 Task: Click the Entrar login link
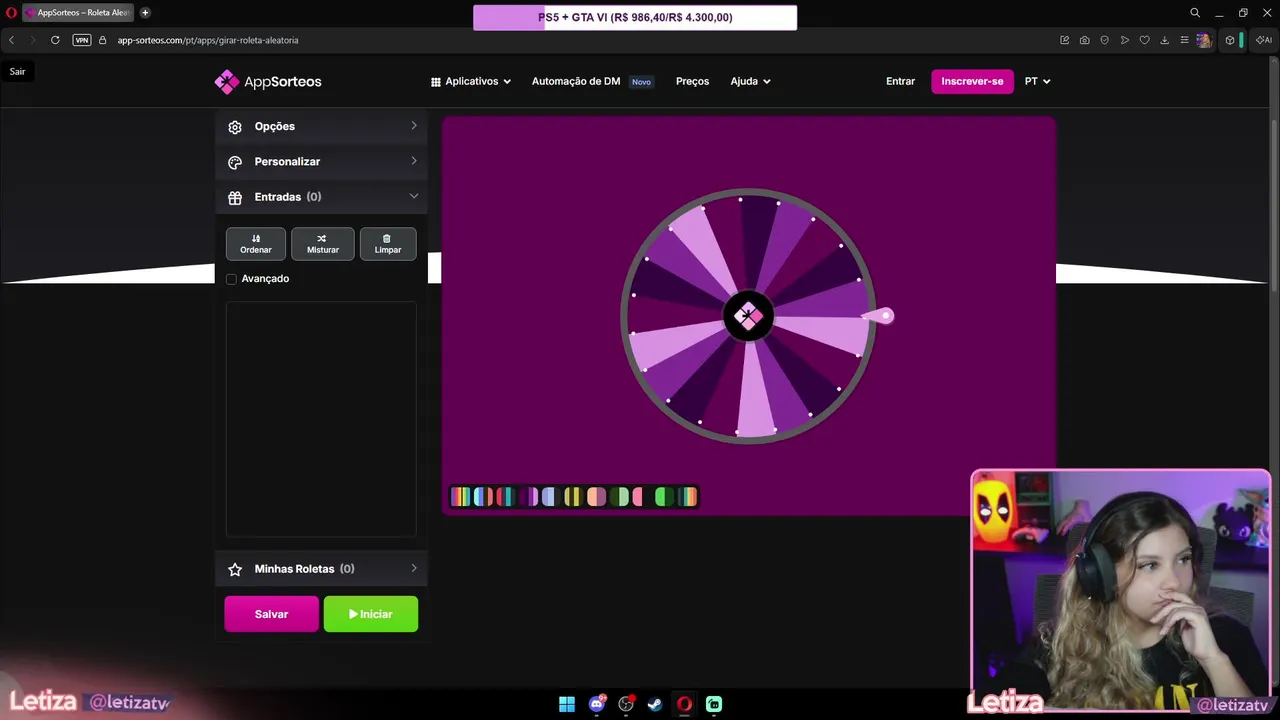tap(900, 81)
